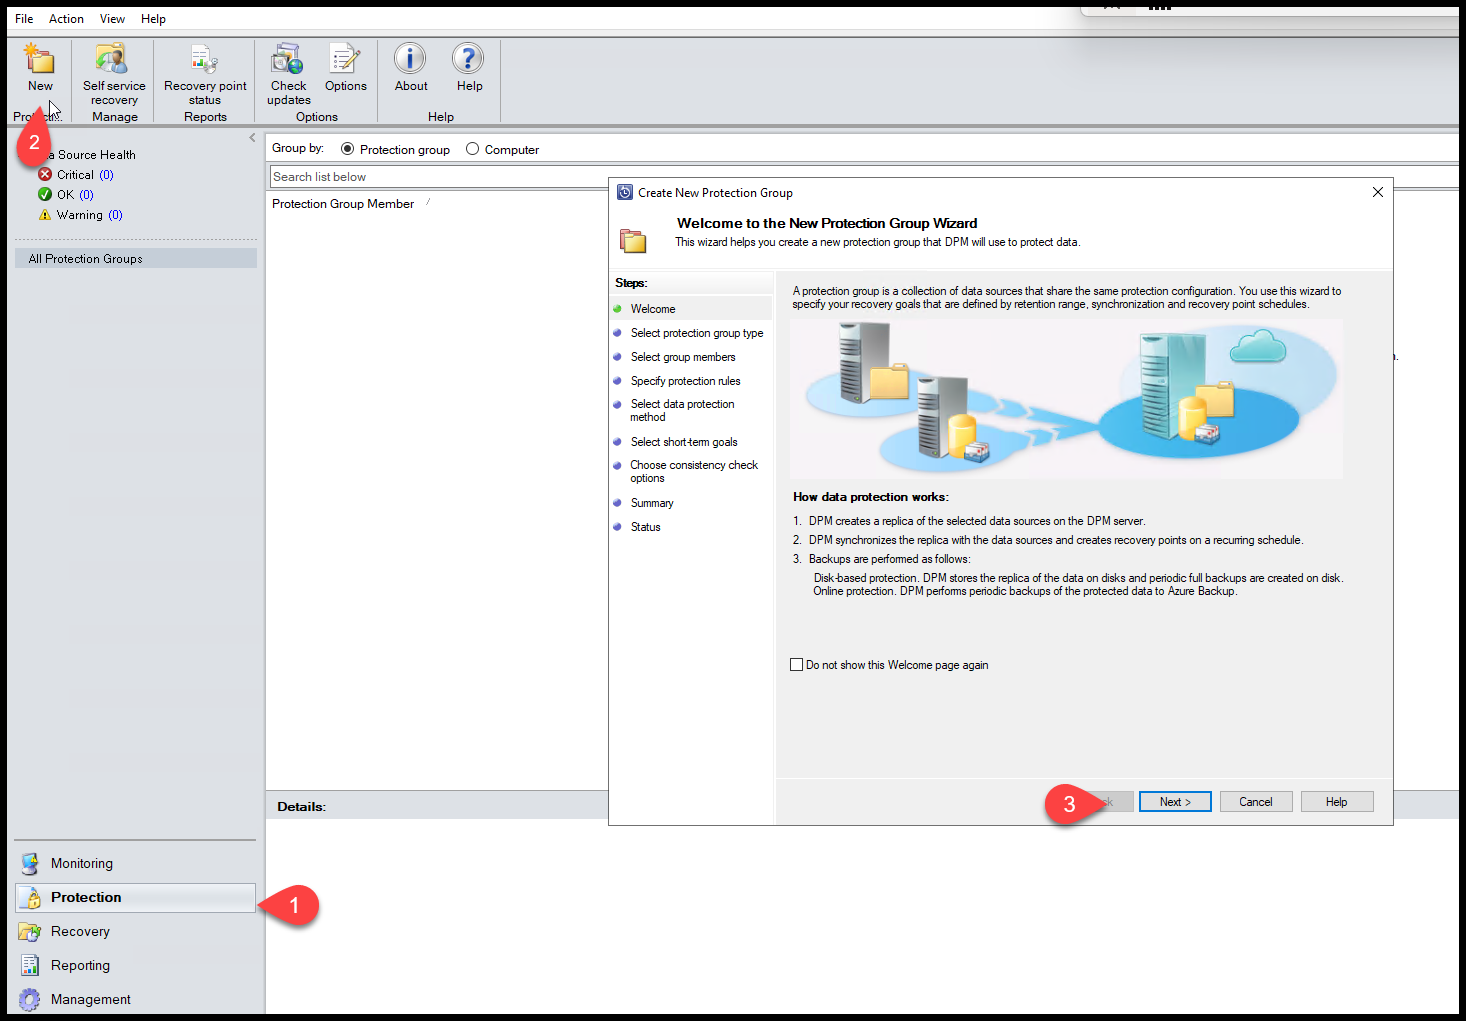Open the File menu
The image size is (1466, 1021).
pos(24,18)
